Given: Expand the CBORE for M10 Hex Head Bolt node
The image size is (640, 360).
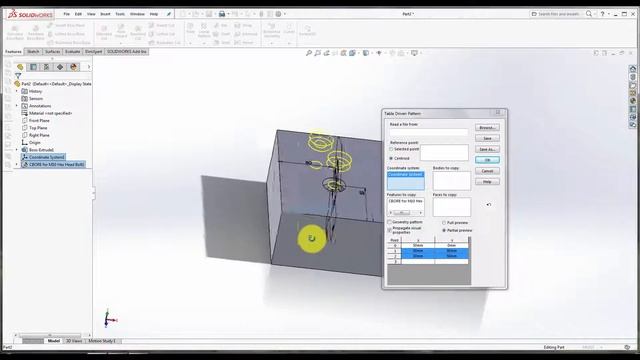Looking at the screenshot, I should pos(17,165).
